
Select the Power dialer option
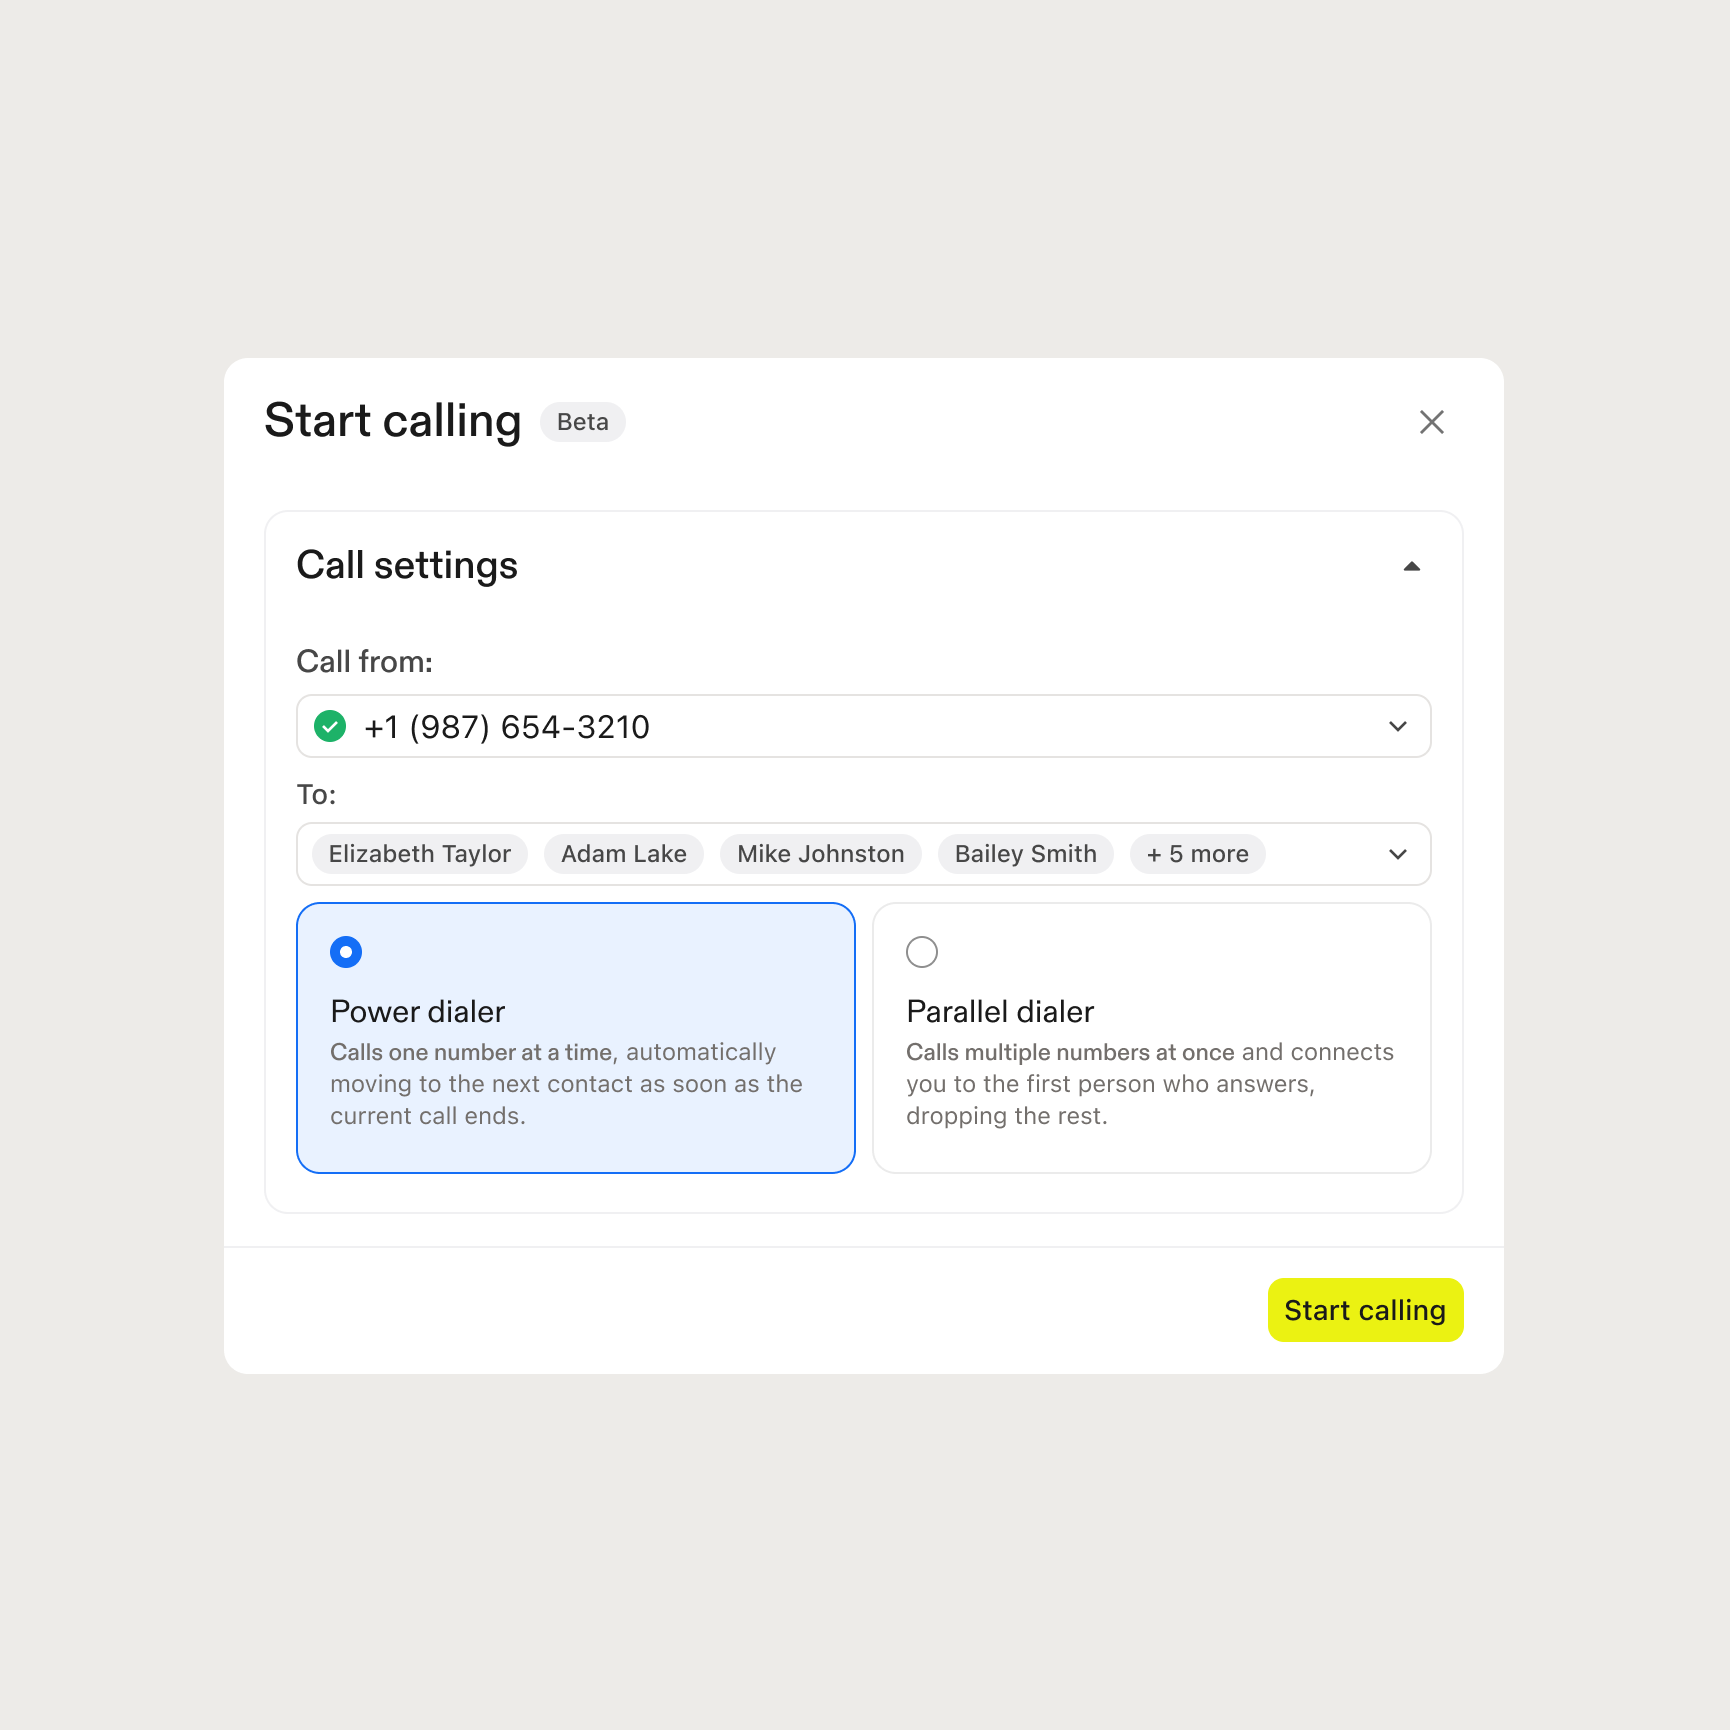345,952
